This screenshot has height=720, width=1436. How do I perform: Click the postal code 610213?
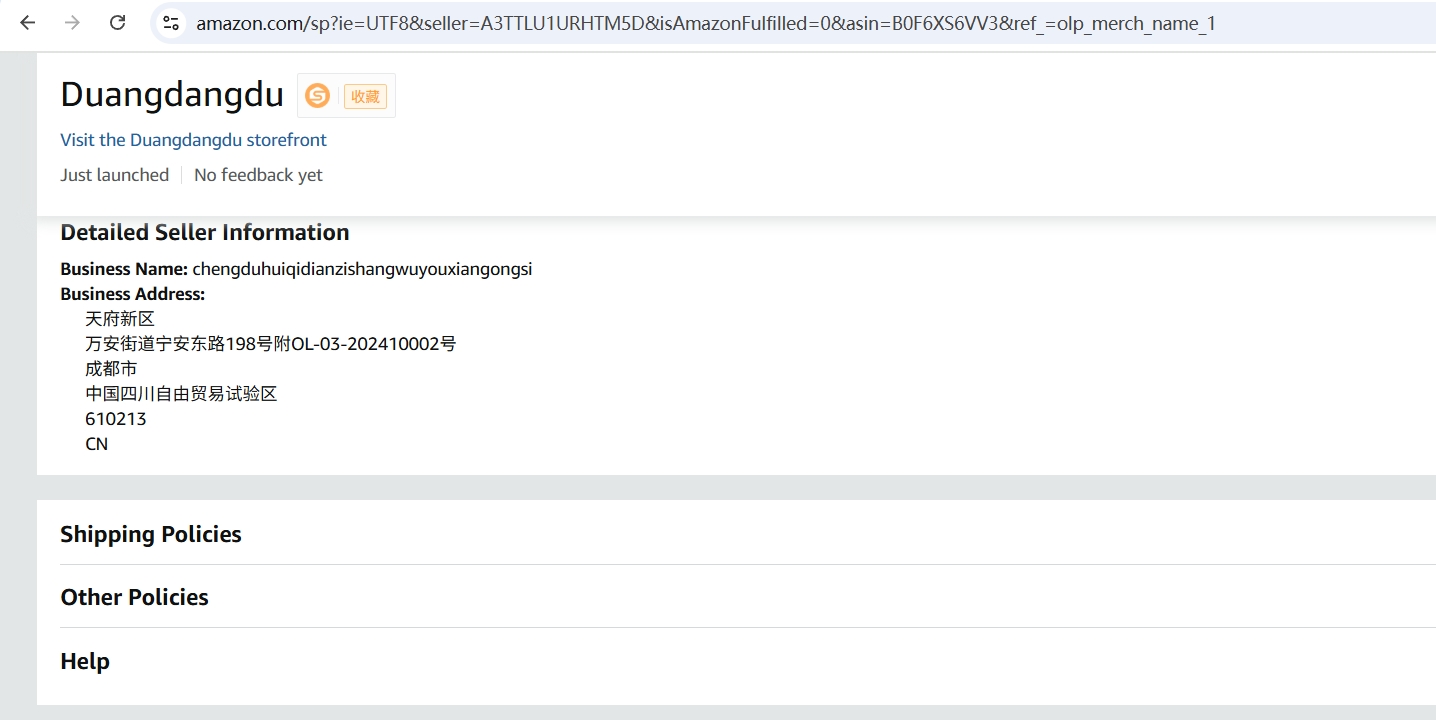coord(116,419)
